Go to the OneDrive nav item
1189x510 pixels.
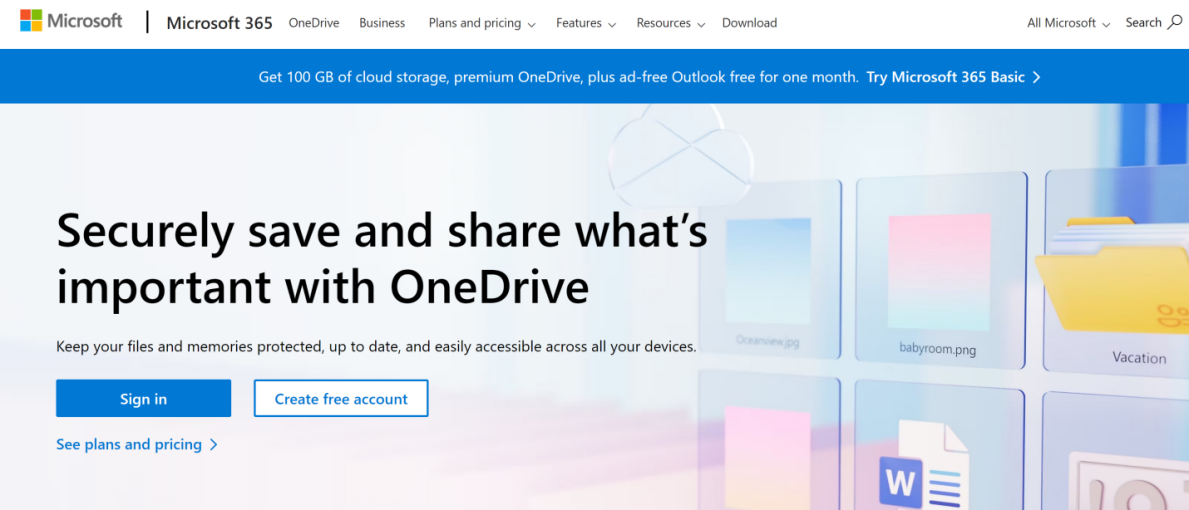point(314,23)
